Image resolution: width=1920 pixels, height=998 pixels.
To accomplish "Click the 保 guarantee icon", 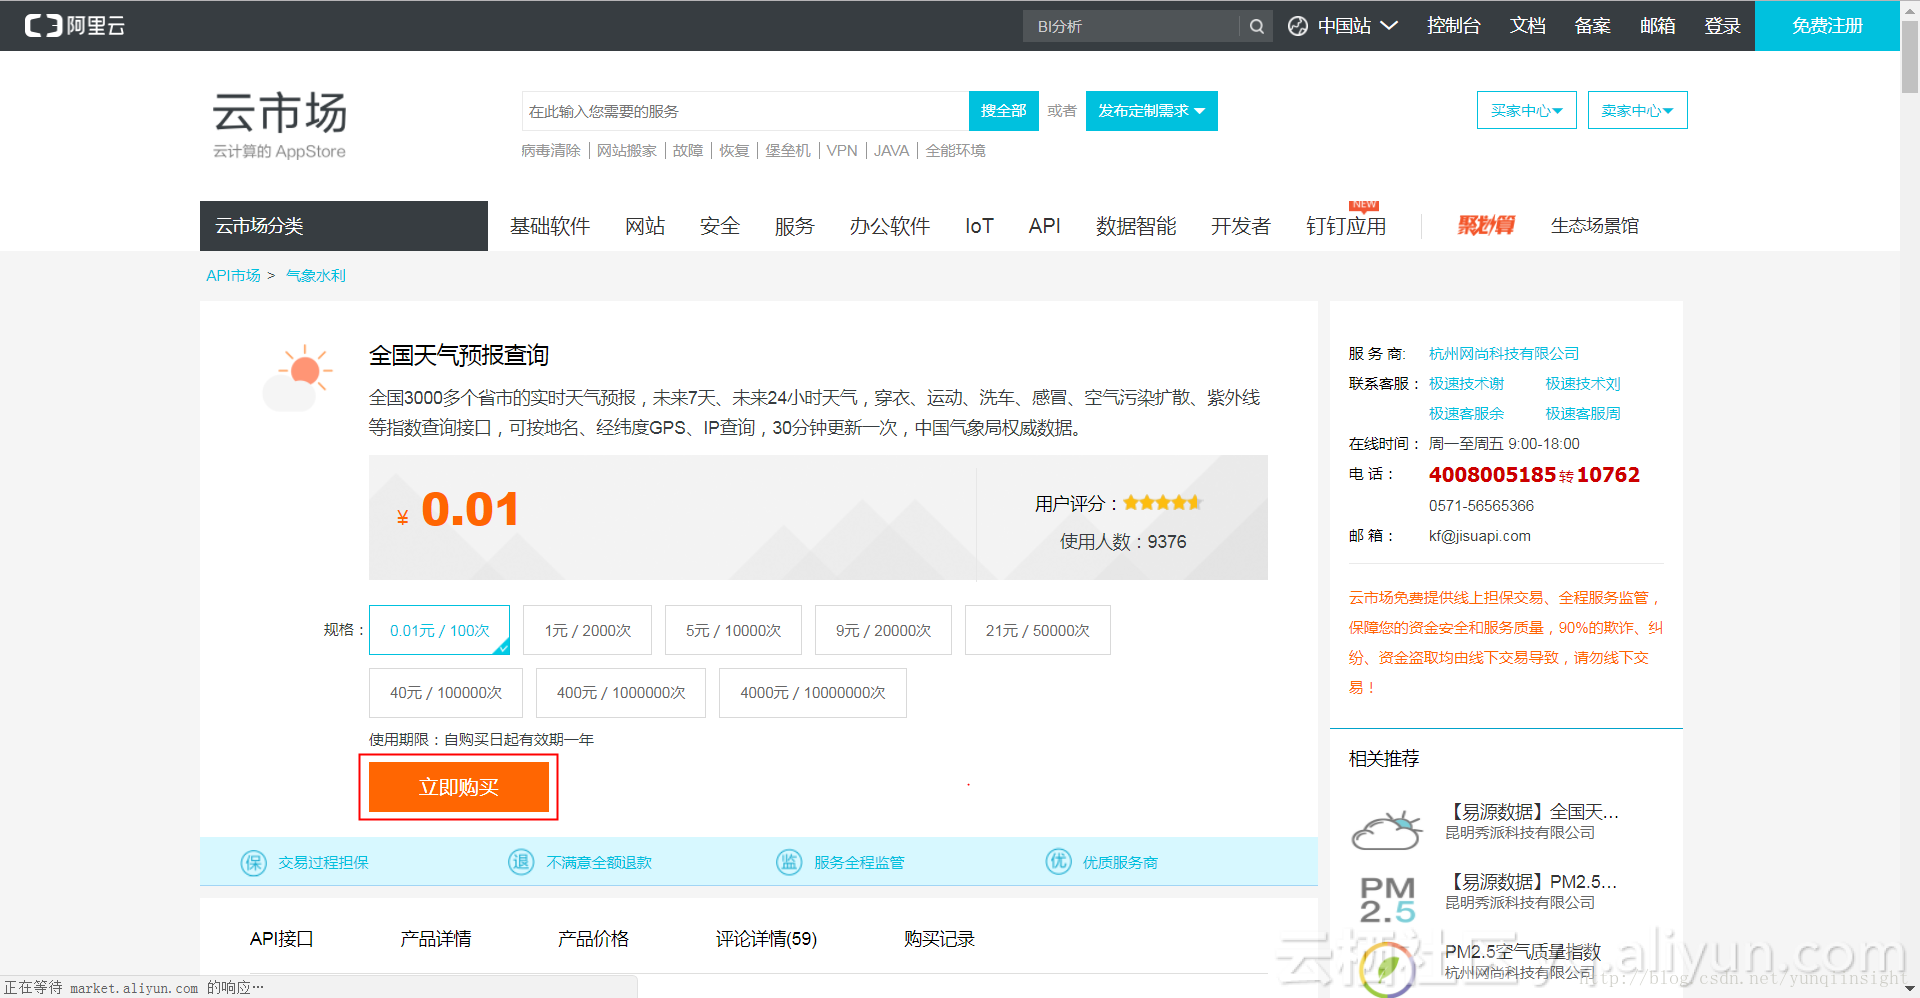I will coord(254,862).
